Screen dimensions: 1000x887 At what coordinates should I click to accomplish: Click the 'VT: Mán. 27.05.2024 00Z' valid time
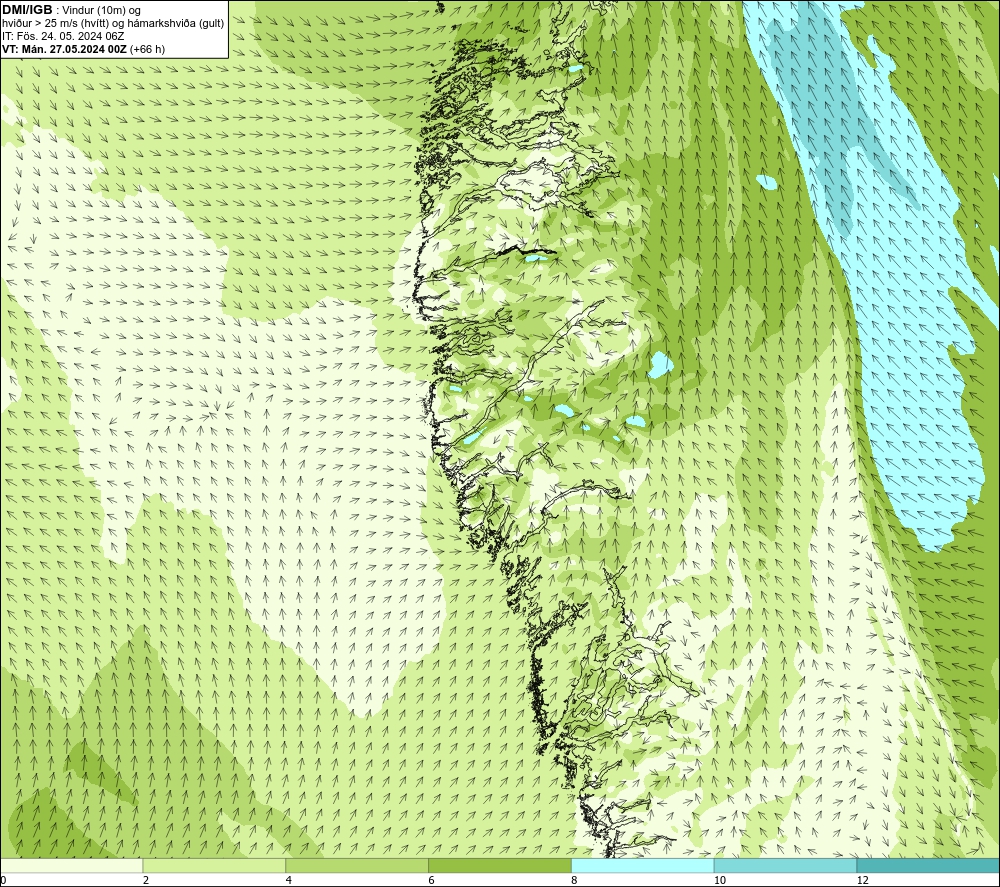click(64, 49)
